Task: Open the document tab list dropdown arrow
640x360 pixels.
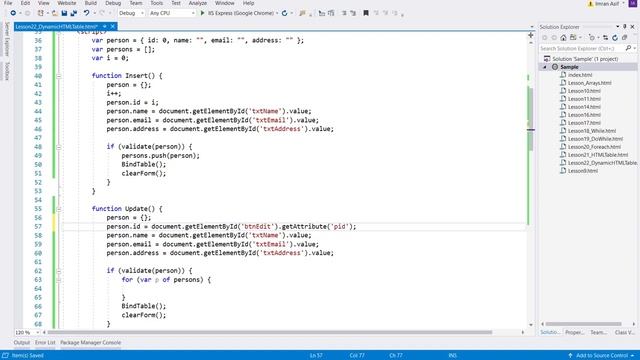Action: 532,27
